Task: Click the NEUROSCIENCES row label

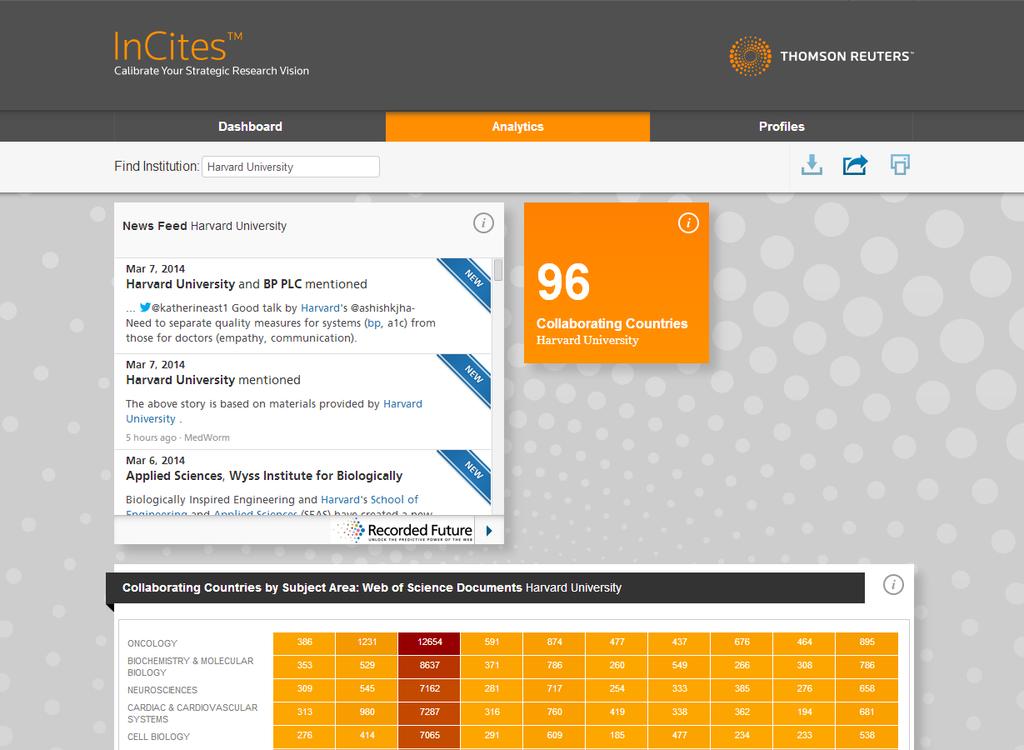Action: pos(162,690)
